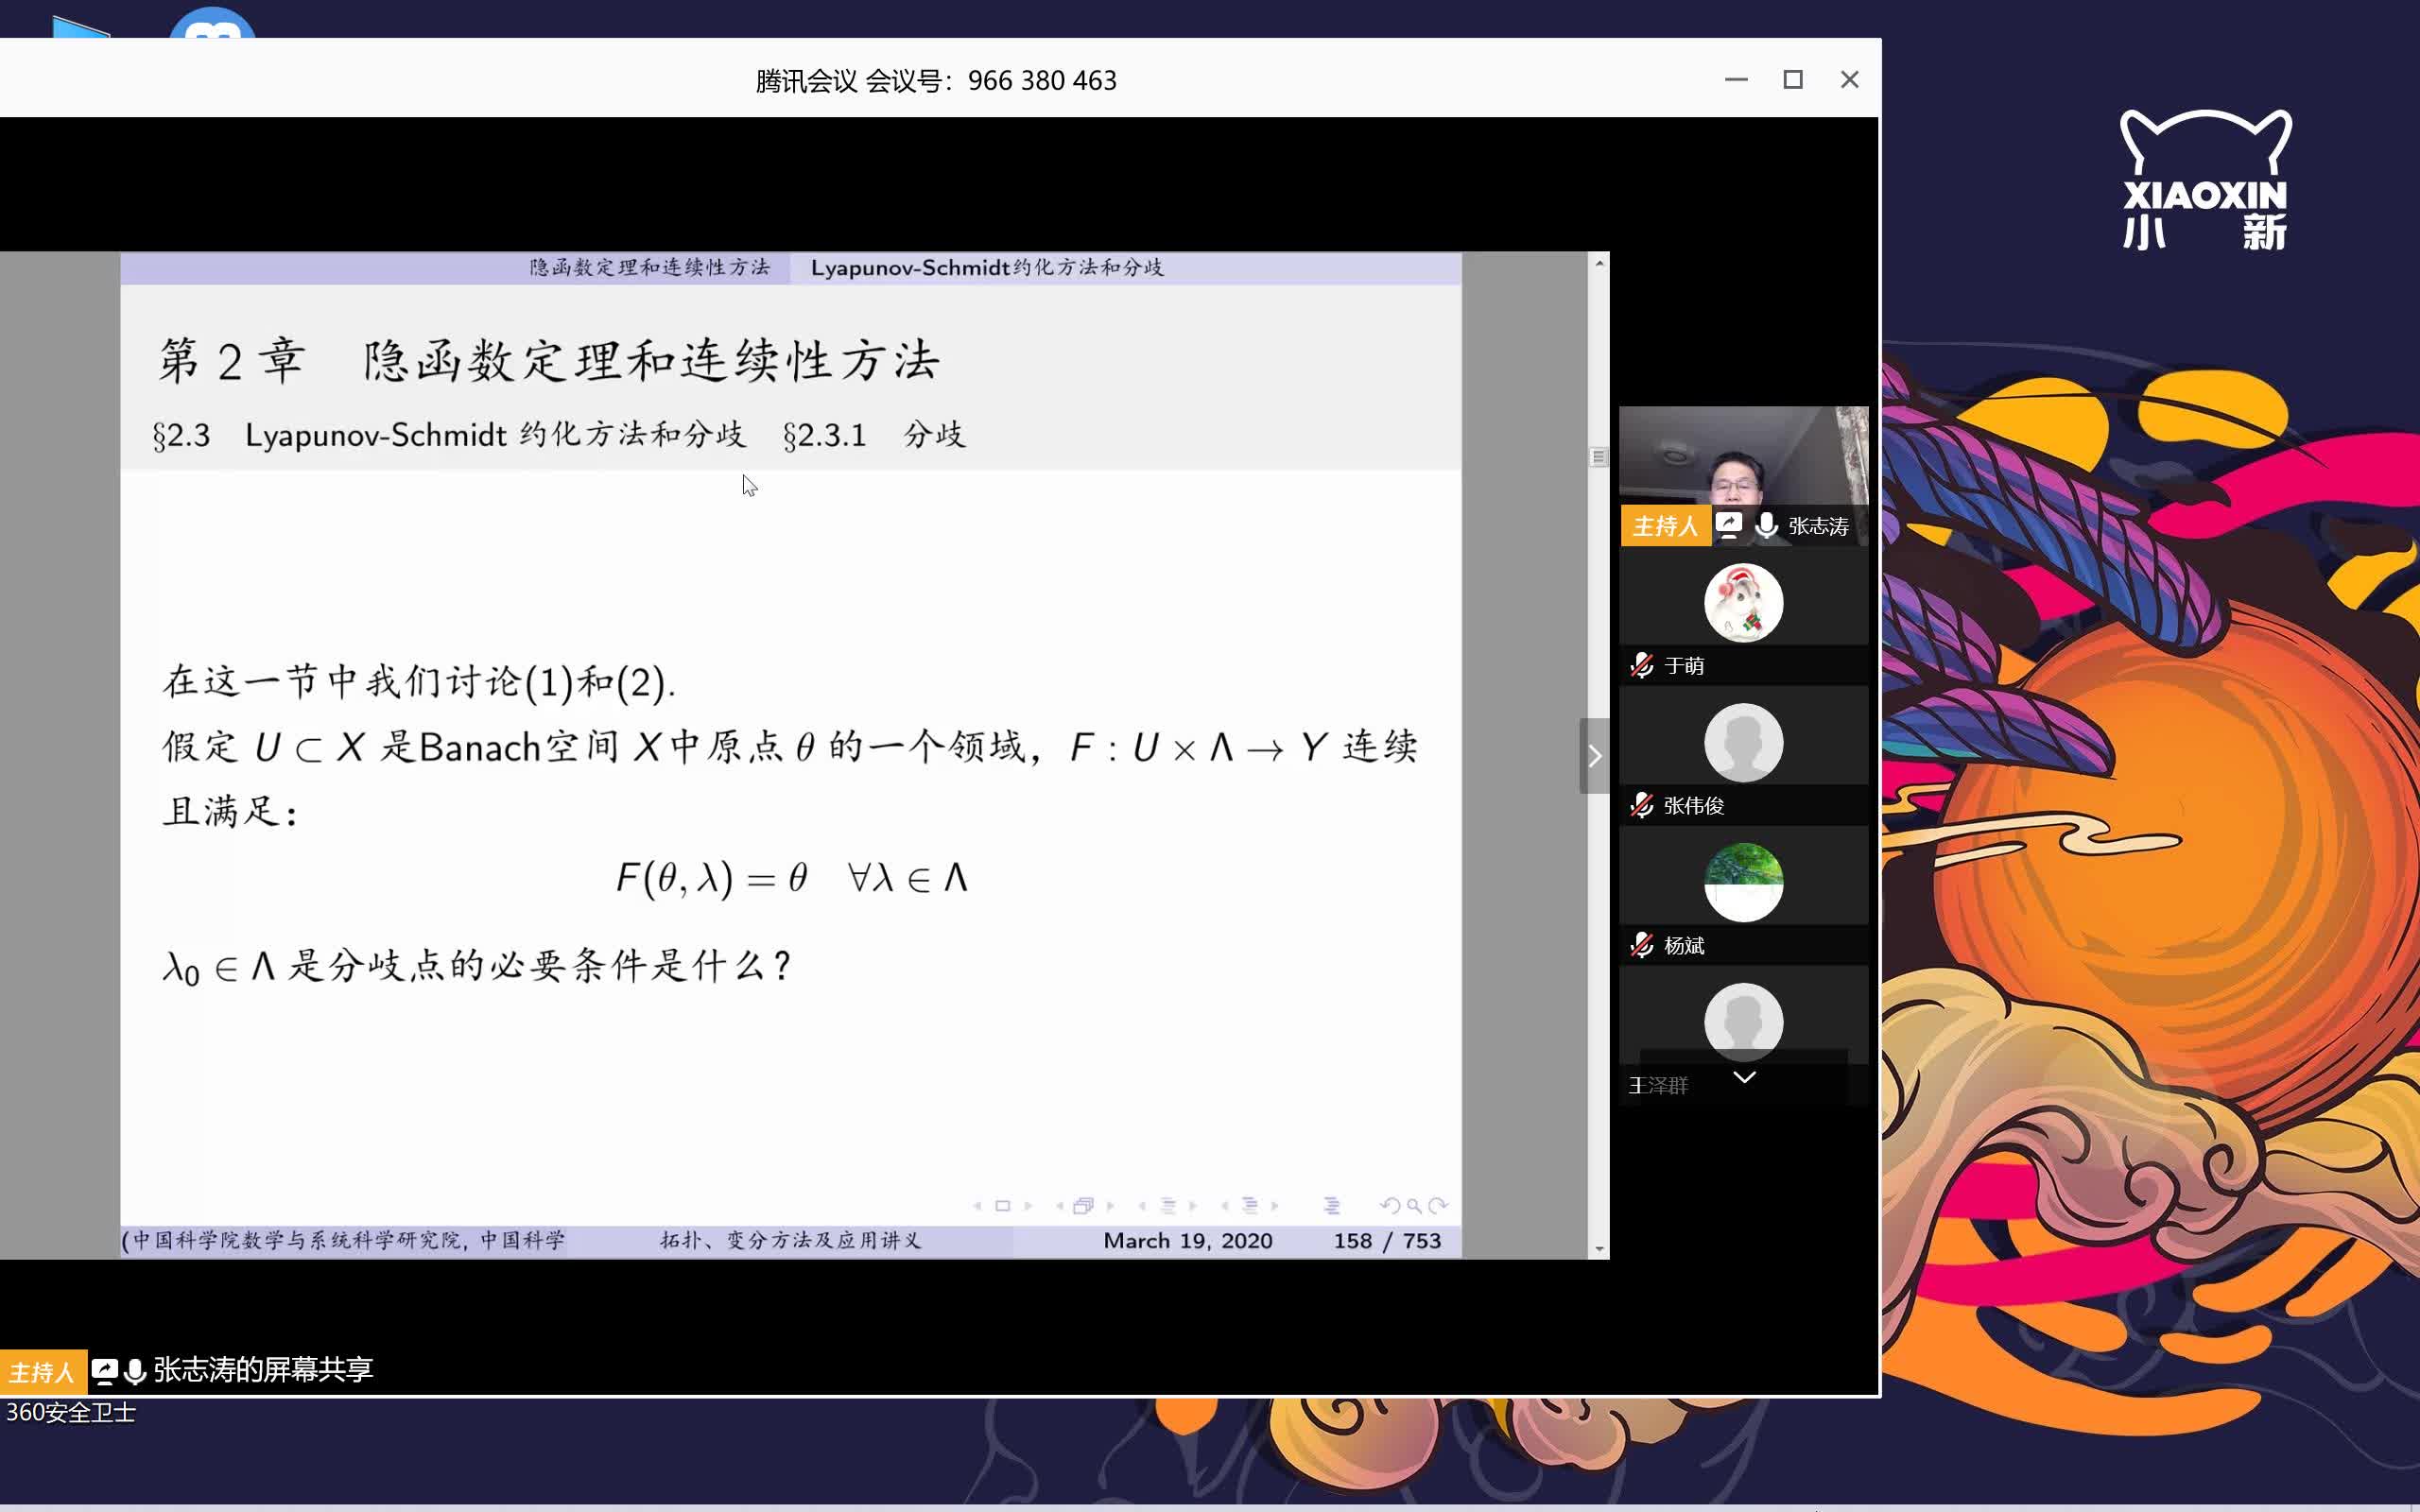Image resolution: width=2420 pixels, height=1512 pixels.
Task: Toggle 张伟俊's muted microphone indicator
Action: click(1641, 805)
